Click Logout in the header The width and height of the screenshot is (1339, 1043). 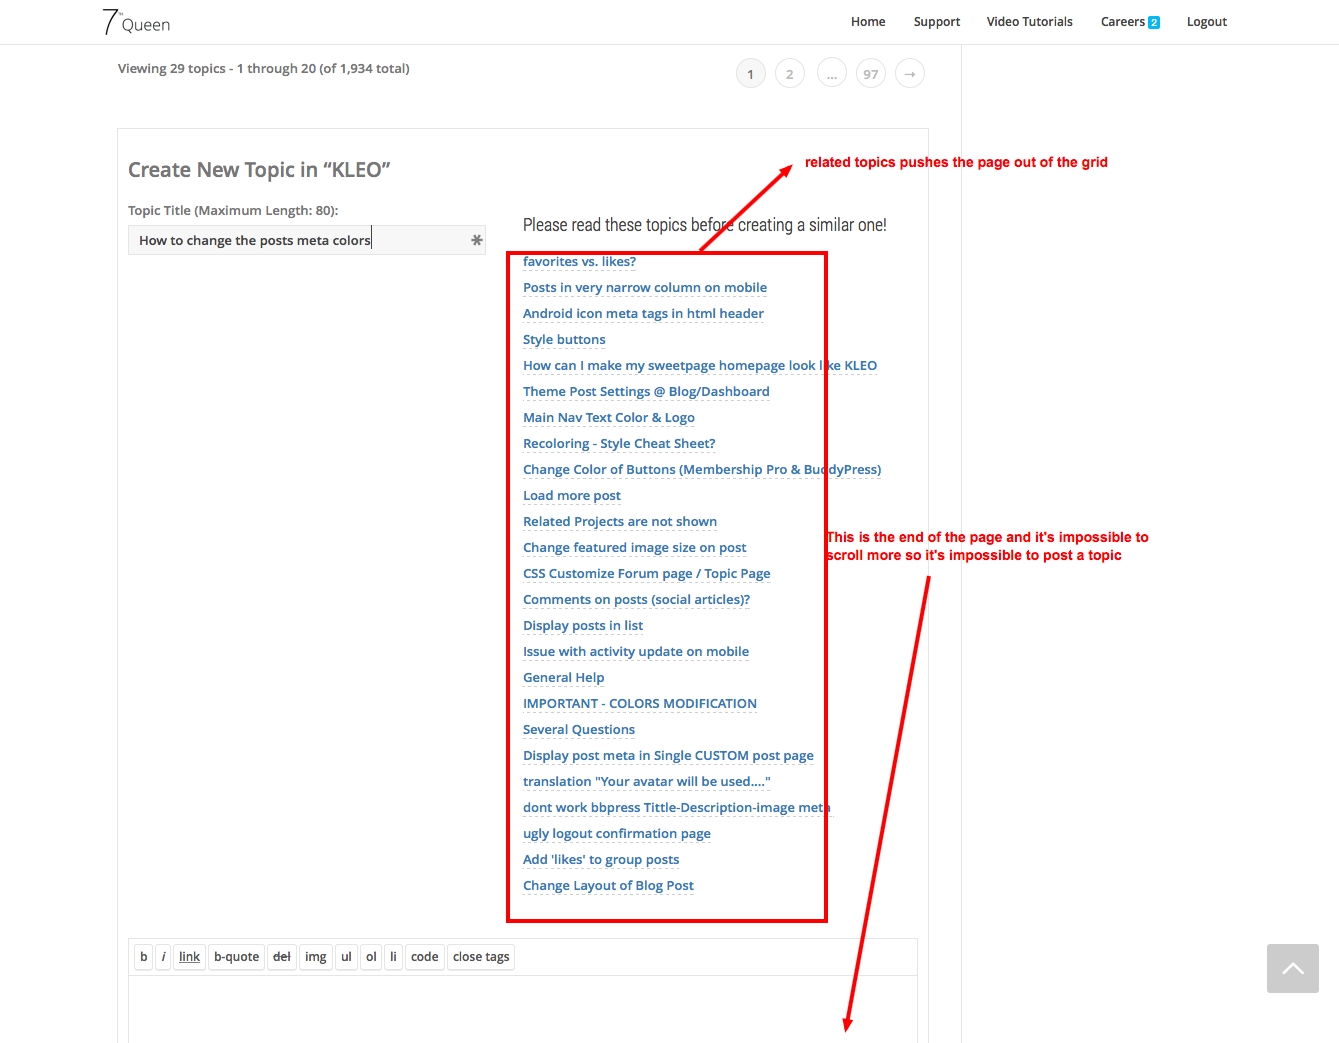pos(1206,22)
